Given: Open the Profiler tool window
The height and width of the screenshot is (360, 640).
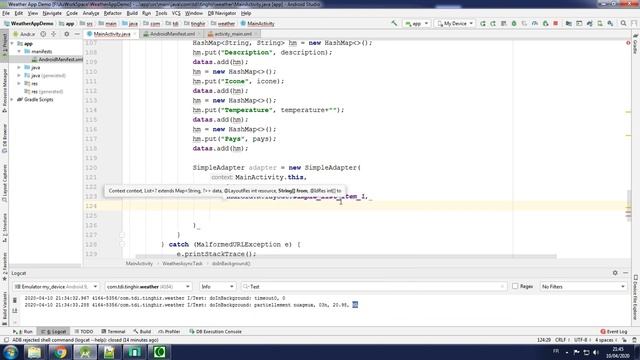Looking at the screenshot, I should 169,331.
